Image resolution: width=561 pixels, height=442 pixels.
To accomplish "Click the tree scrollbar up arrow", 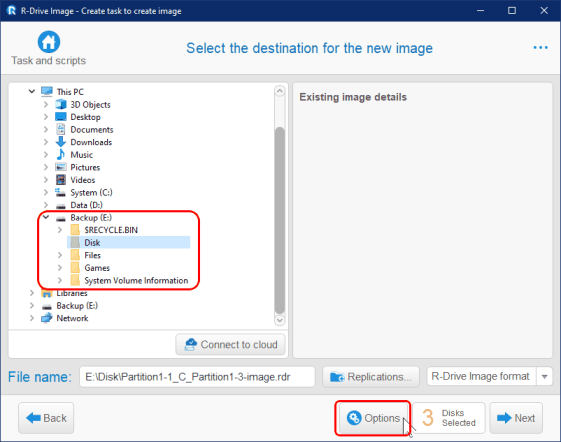I will (280, 91).
